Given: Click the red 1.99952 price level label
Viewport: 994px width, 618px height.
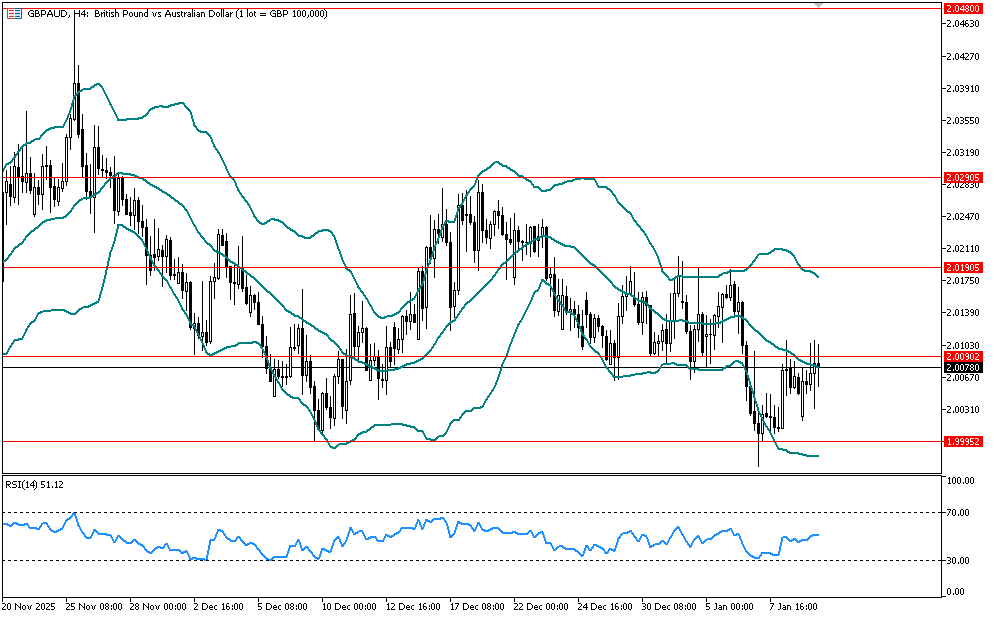Looking at the screenshot, I should coord(963,441).
